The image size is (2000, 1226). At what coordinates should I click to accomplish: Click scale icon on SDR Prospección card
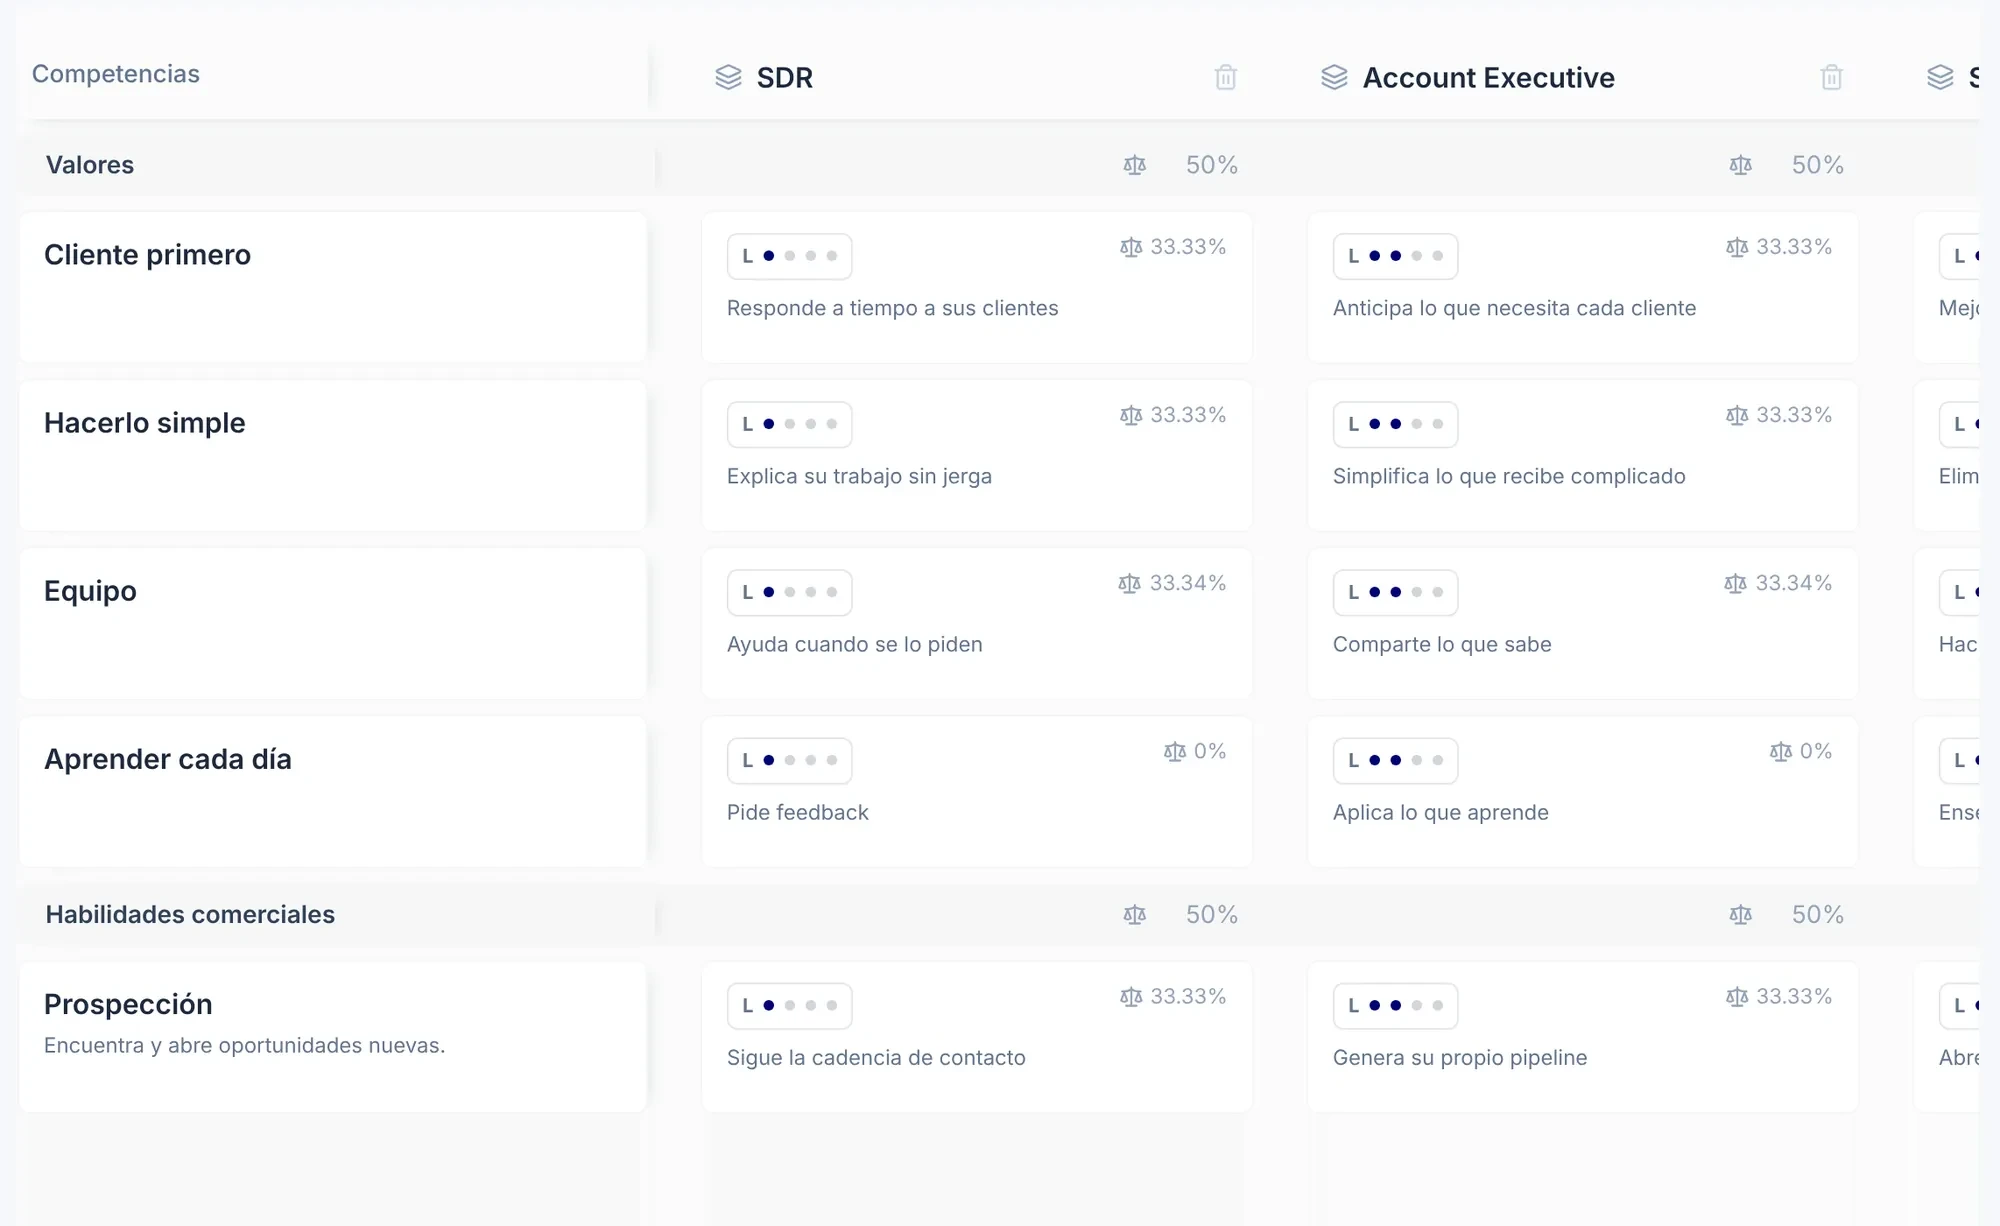(1131, 997)
